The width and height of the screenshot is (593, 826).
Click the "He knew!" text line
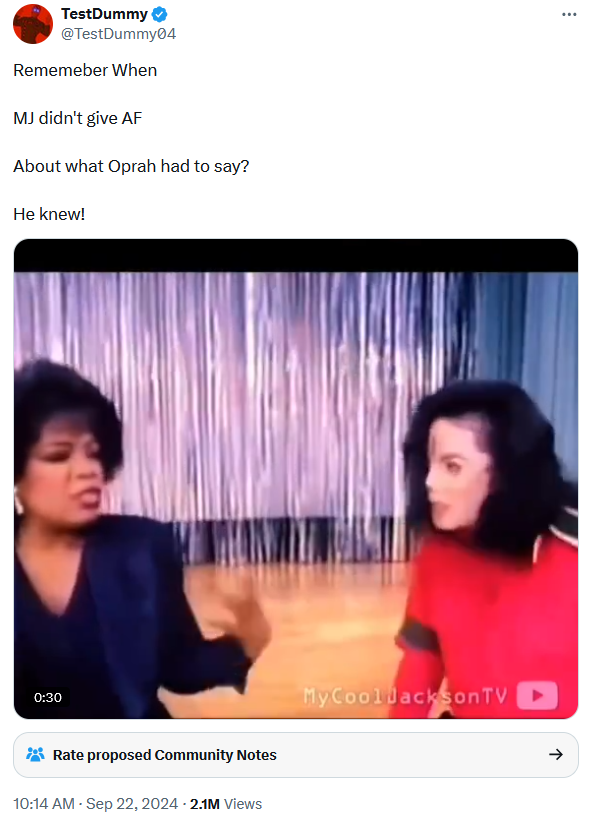coord(49,214)
